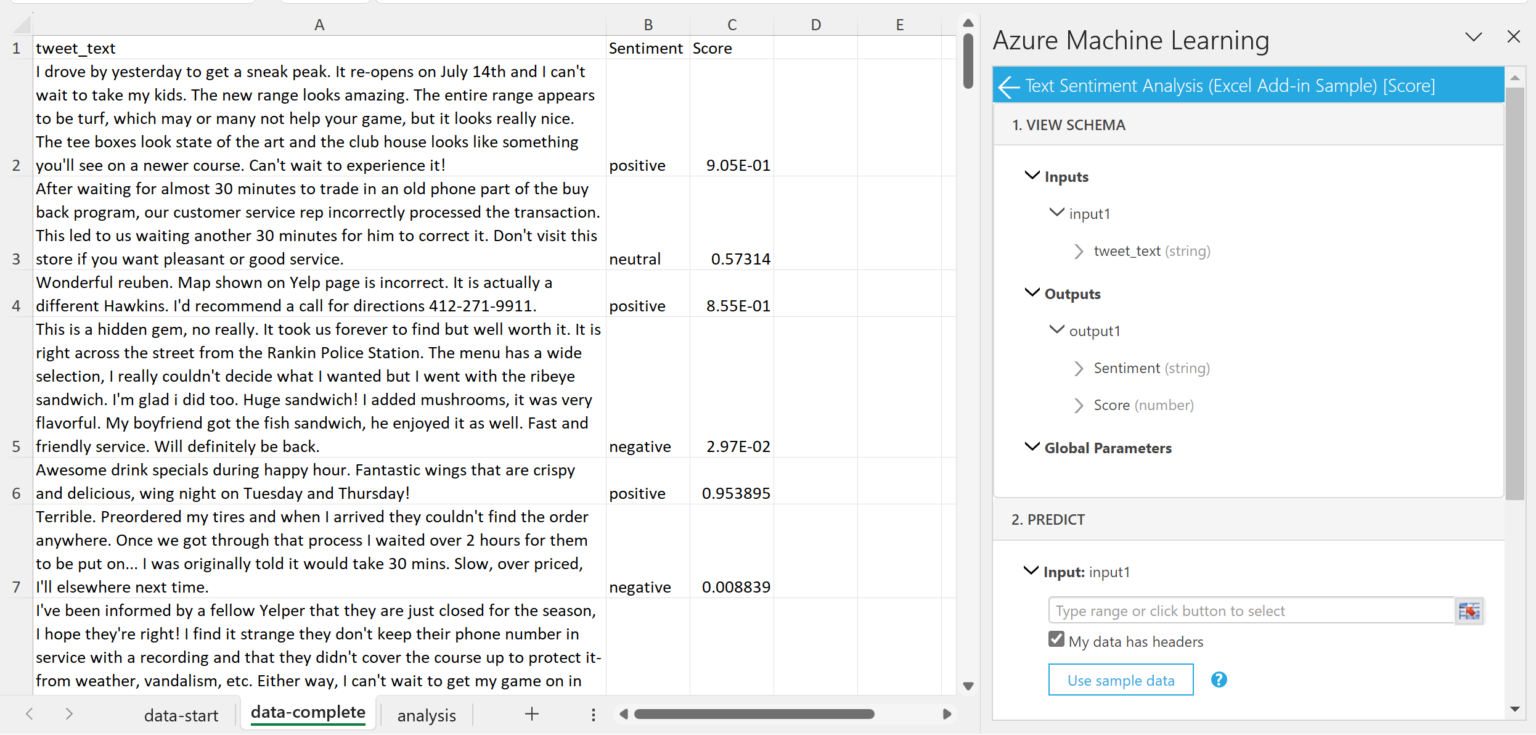Click the previous sheet navigation arrow
This screenshot has height=735, width=1536.
coord(30,714)
